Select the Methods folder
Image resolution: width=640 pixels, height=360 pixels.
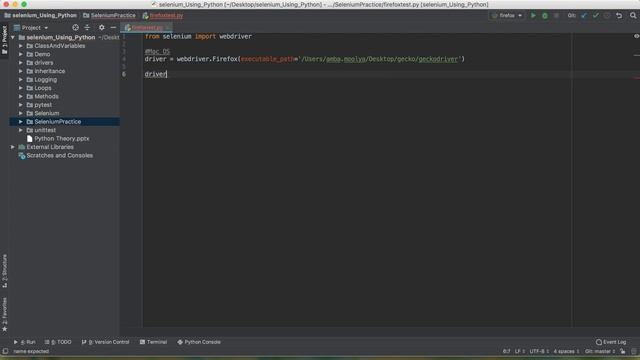coord(46,96)
